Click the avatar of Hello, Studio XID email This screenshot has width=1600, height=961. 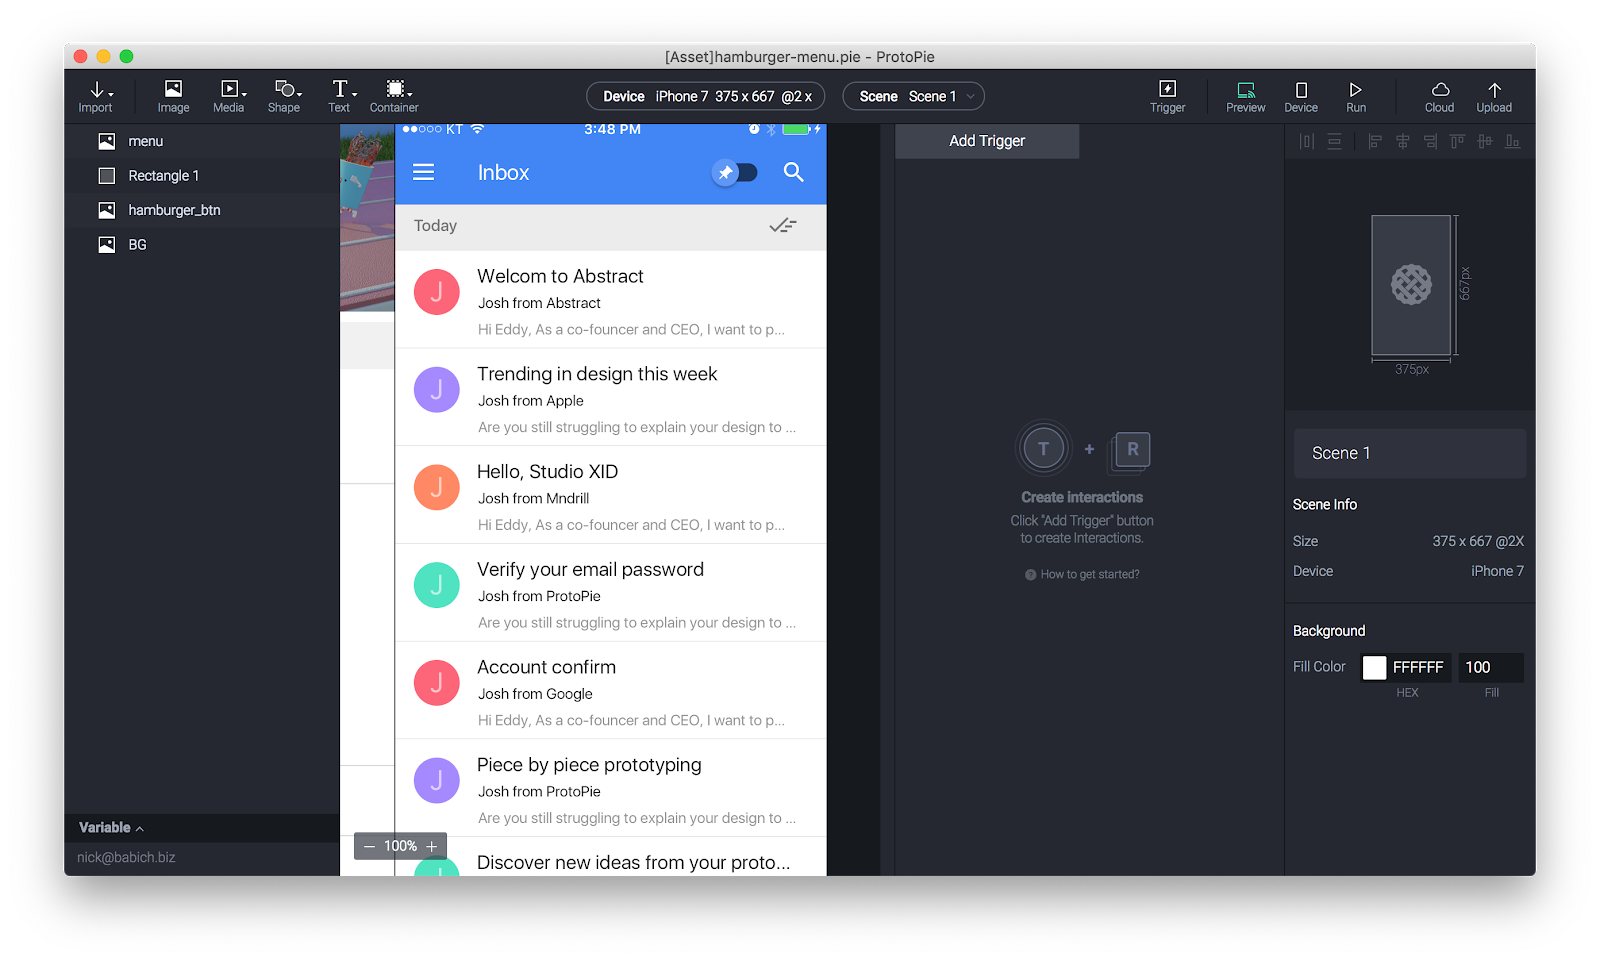point(437,487)
